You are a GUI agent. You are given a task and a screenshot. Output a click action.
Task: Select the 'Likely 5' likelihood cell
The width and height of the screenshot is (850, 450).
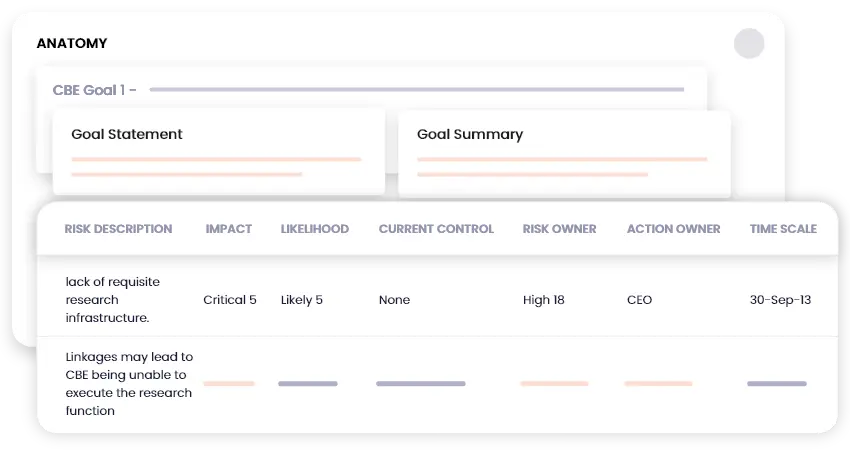pos(302,300)
